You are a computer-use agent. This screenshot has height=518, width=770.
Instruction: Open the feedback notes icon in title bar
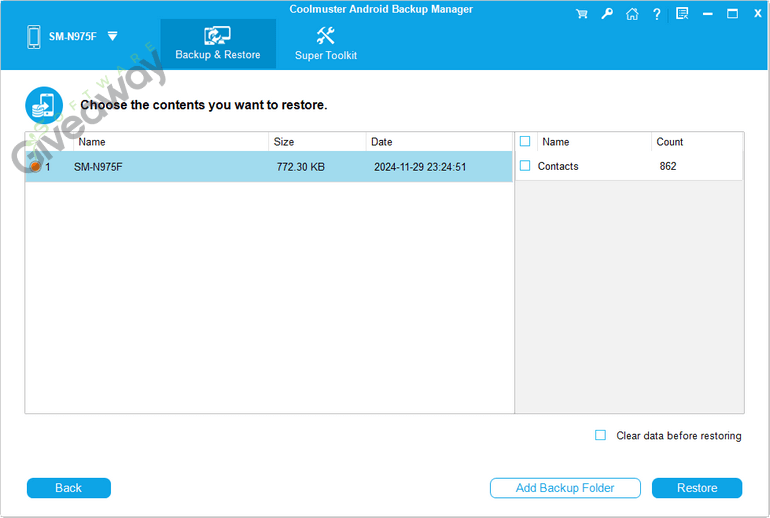point(682,14)
